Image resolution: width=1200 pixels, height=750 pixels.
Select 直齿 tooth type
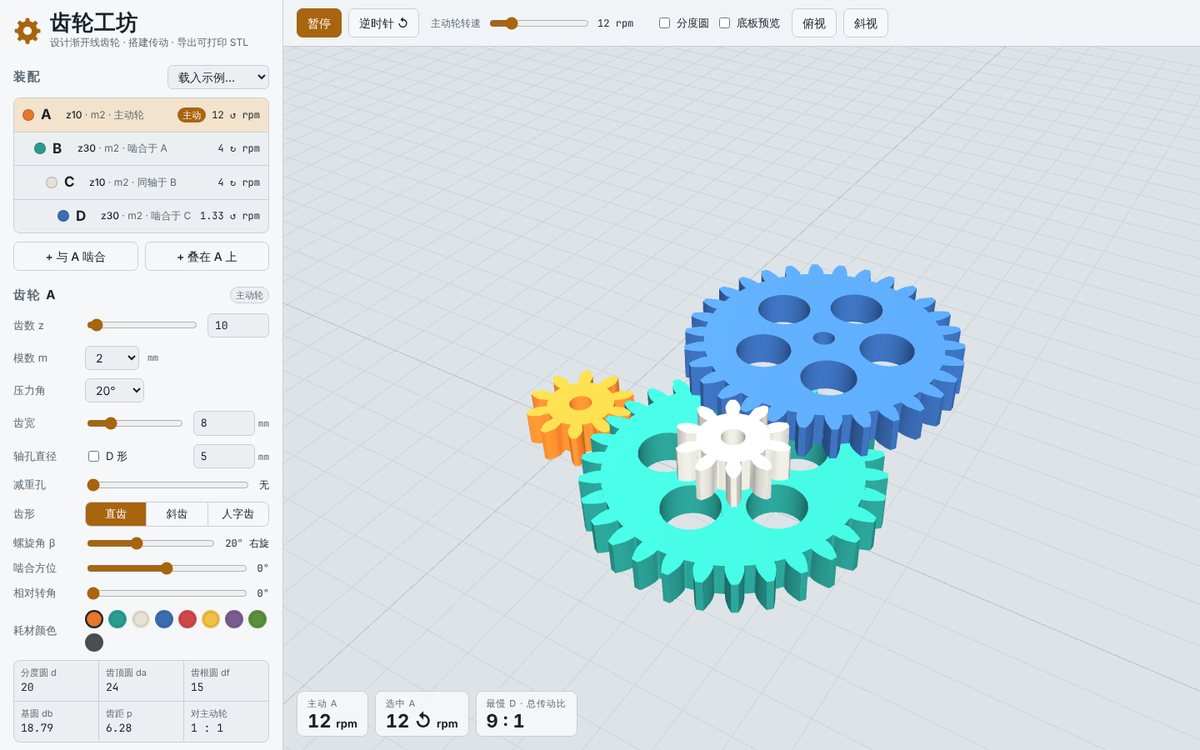(116, 514)
